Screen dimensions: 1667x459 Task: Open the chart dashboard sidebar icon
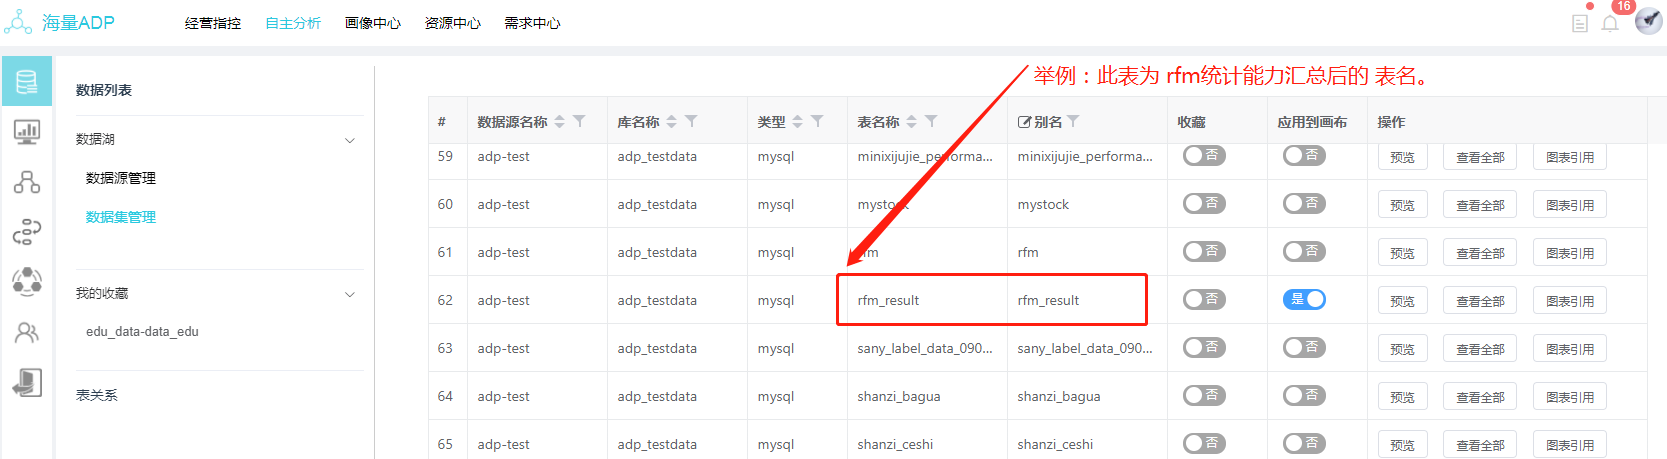tap(27, 131)
